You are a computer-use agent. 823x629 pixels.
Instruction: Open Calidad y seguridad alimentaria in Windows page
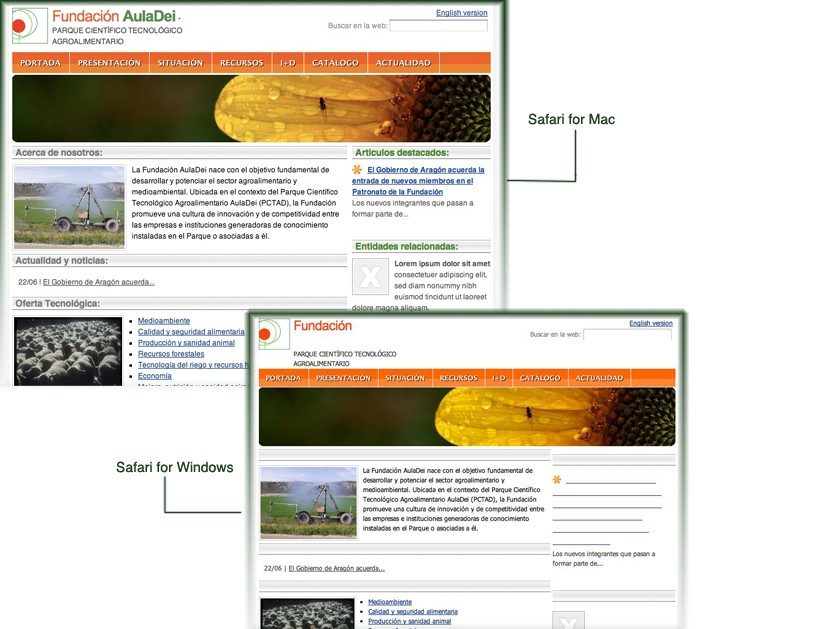click(x=413, y=612)
